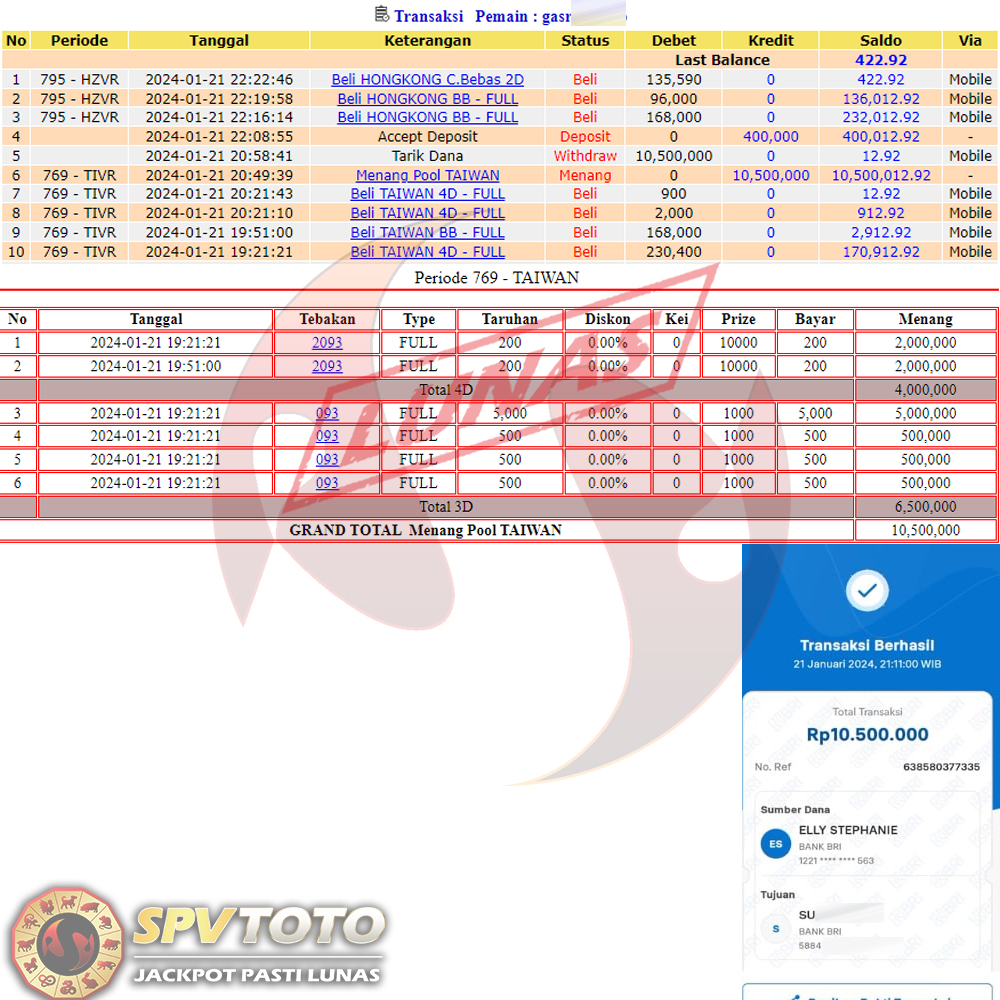This screenshot has height=1000, width=1000.
Task: Click the Status column header
Action: pyautogui.click(x=585, y=41)
